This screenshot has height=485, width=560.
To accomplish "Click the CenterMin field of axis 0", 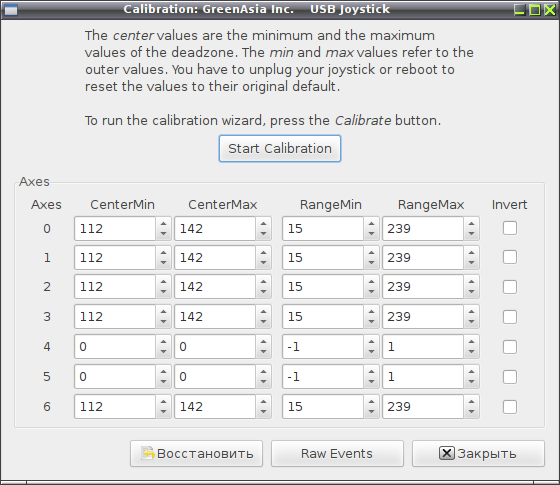I will [x=115, y=228].
